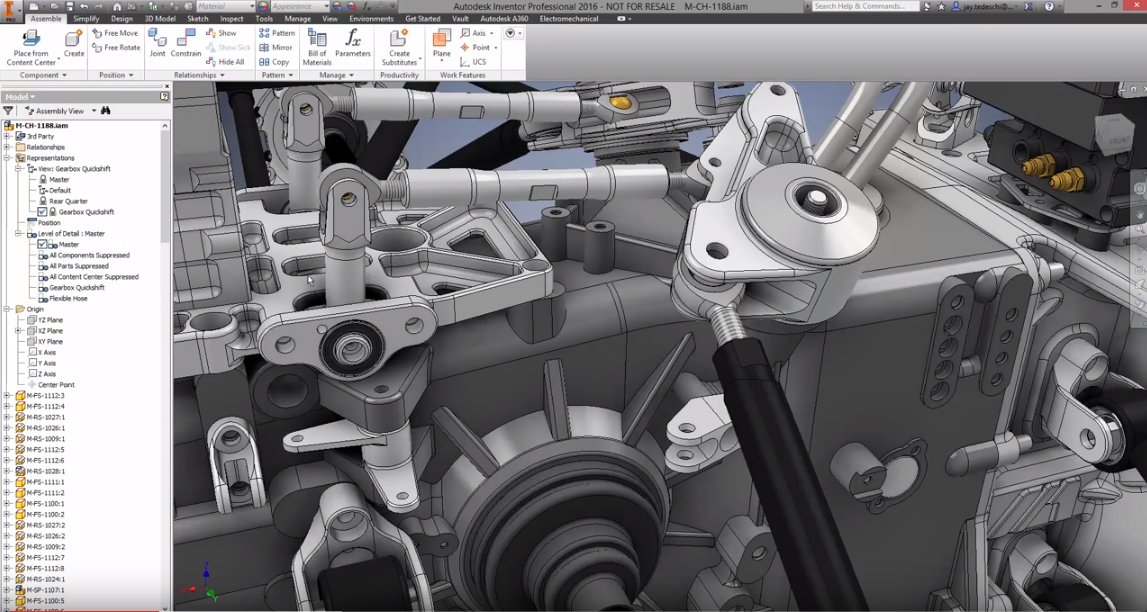Expand the Manage panel dropdown
The image size is (1147, 612).
click(x=352, y=75)
